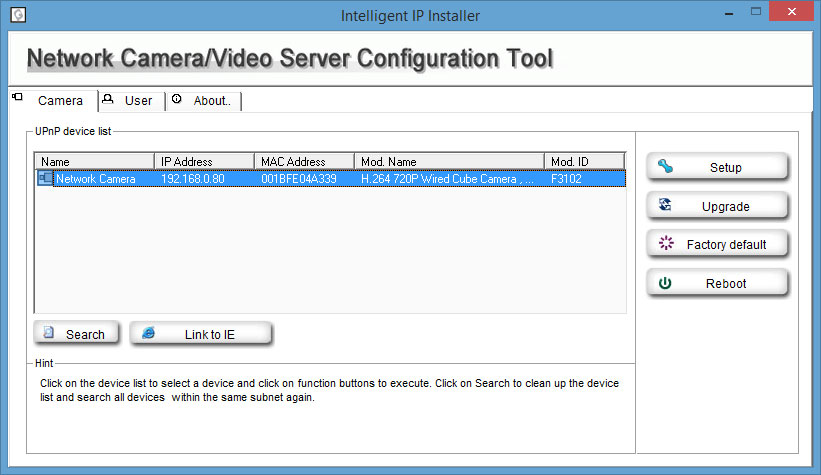Select the 192.168.0.80 IP address cell
Screen dimensions: 821x475
tap(193, 179)
